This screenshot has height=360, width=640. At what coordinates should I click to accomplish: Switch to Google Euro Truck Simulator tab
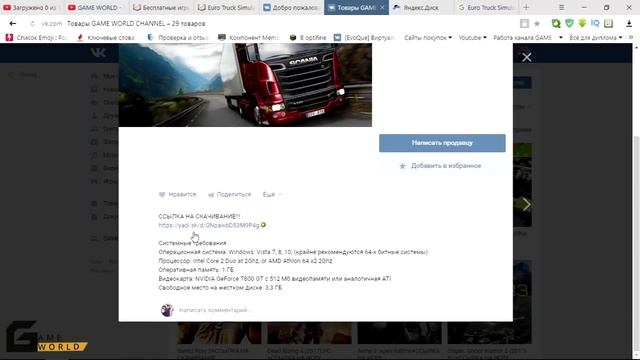[x=486, y=7]
